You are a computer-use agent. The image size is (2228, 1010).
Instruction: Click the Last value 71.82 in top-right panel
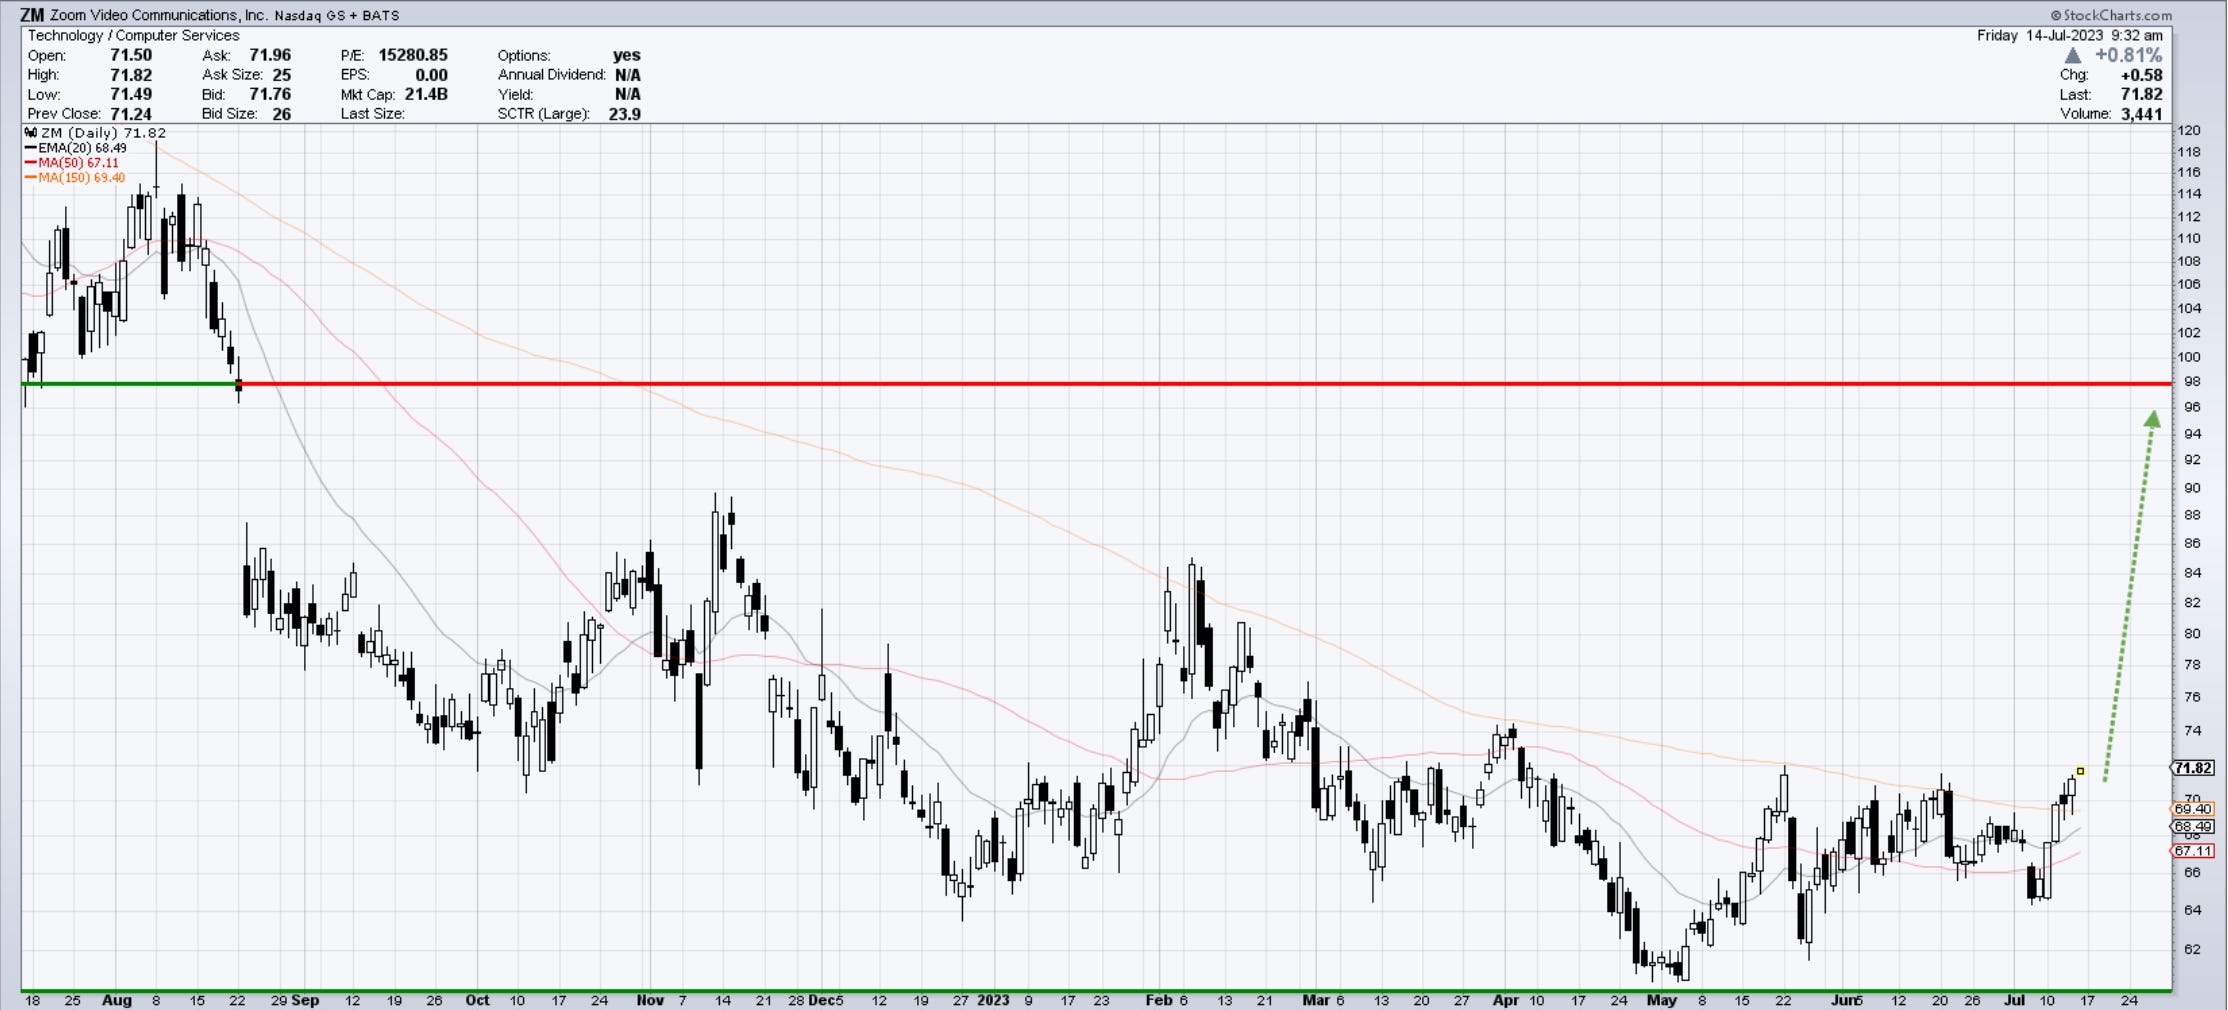[x=2142, y=94]
